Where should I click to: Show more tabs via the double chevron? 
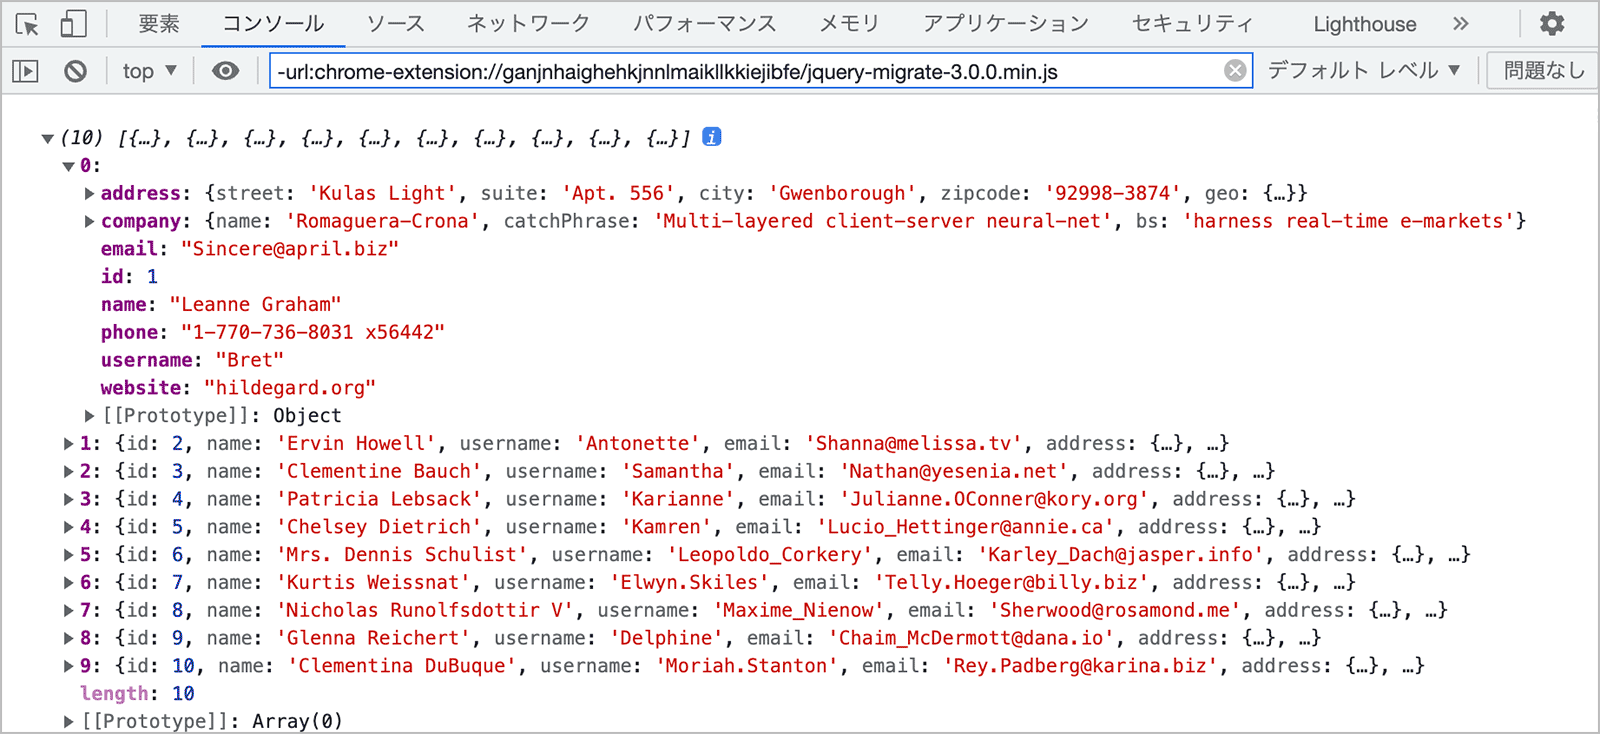pyautogui.click(x=1461, y=24)
